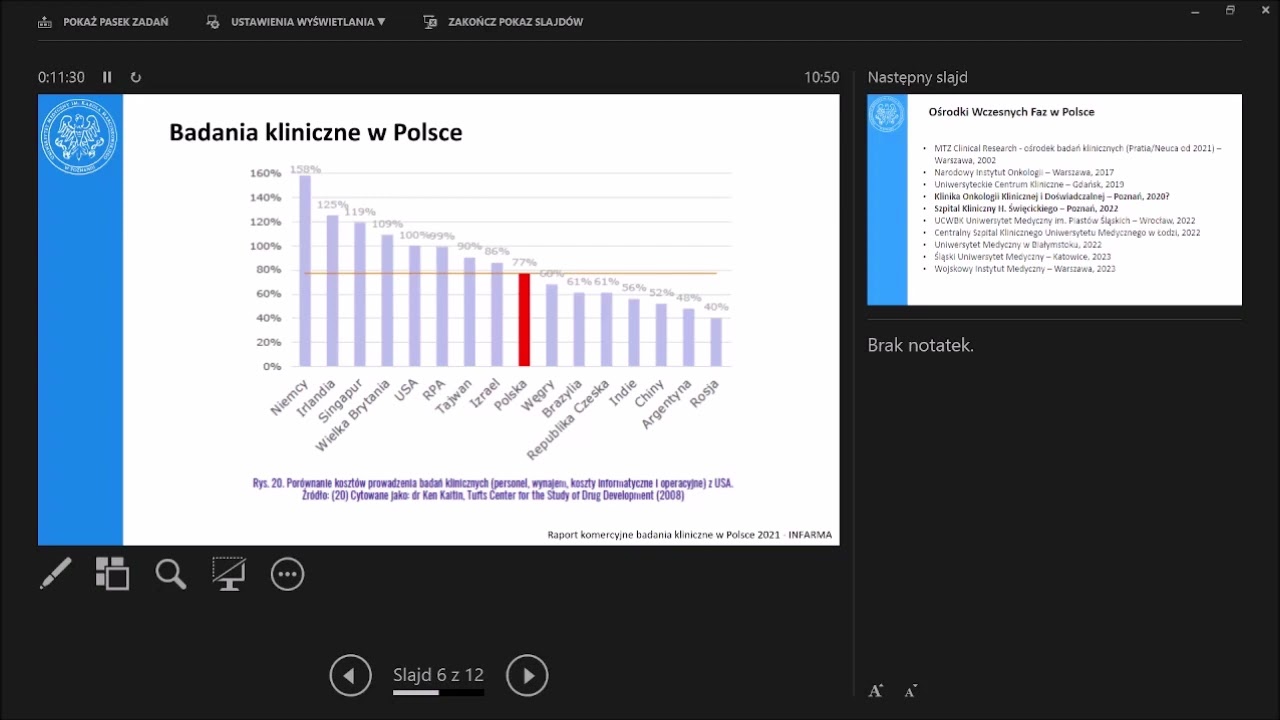Click the display settings monitor icon
1280x720 pixels.
click(x=213, y=22)
